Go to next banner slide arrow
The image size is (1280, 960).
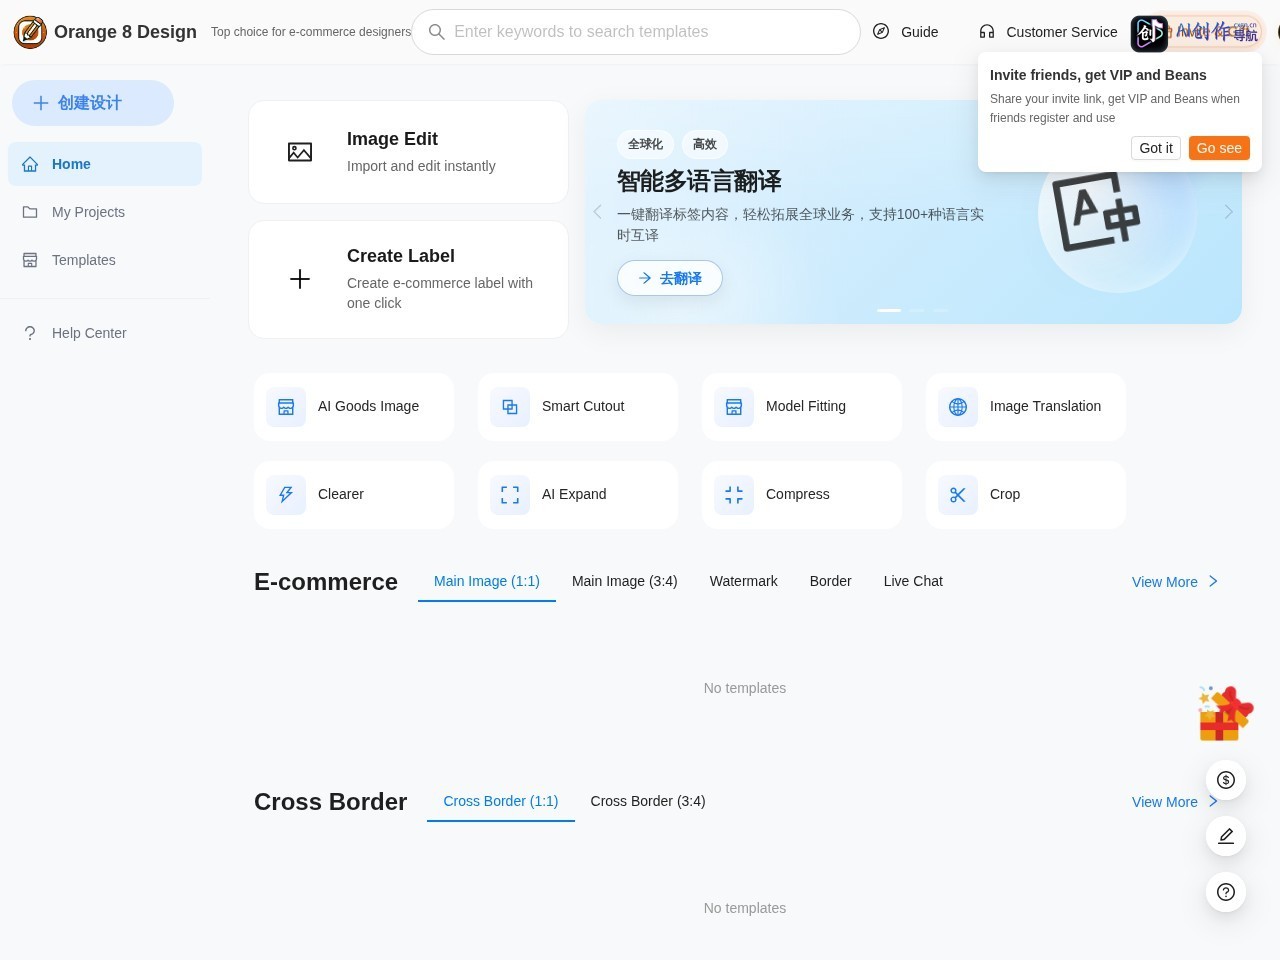(x=1229, y=212)
